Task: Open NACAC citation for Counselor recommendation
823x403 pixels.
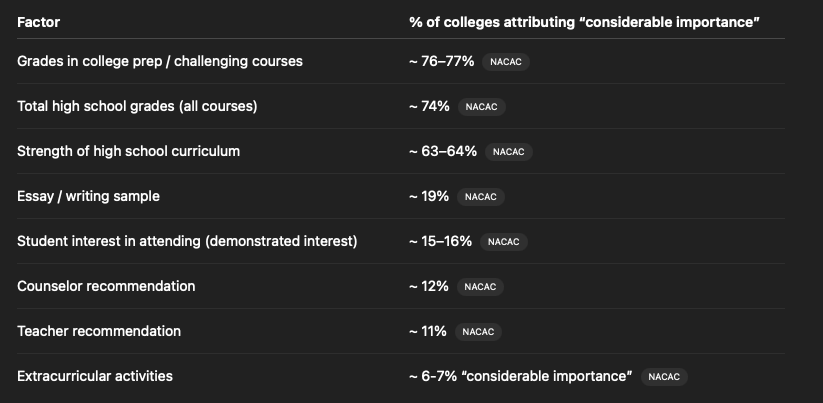Action: click(x=480, y=287)
